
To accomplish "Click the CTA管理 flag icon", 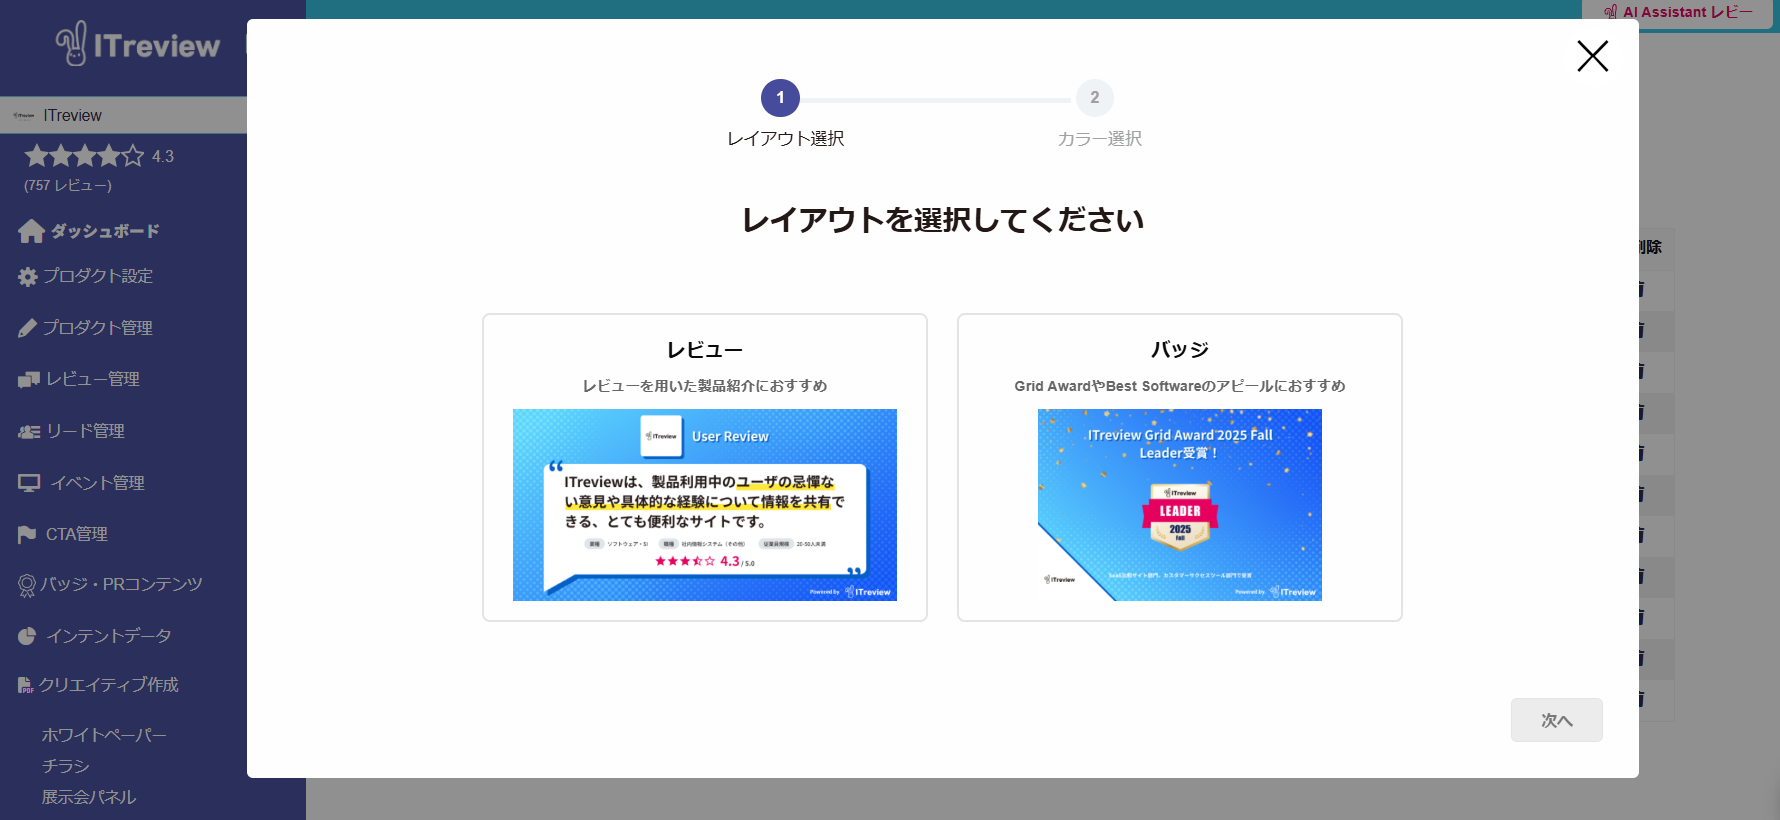I will click(x=27, y=535).
